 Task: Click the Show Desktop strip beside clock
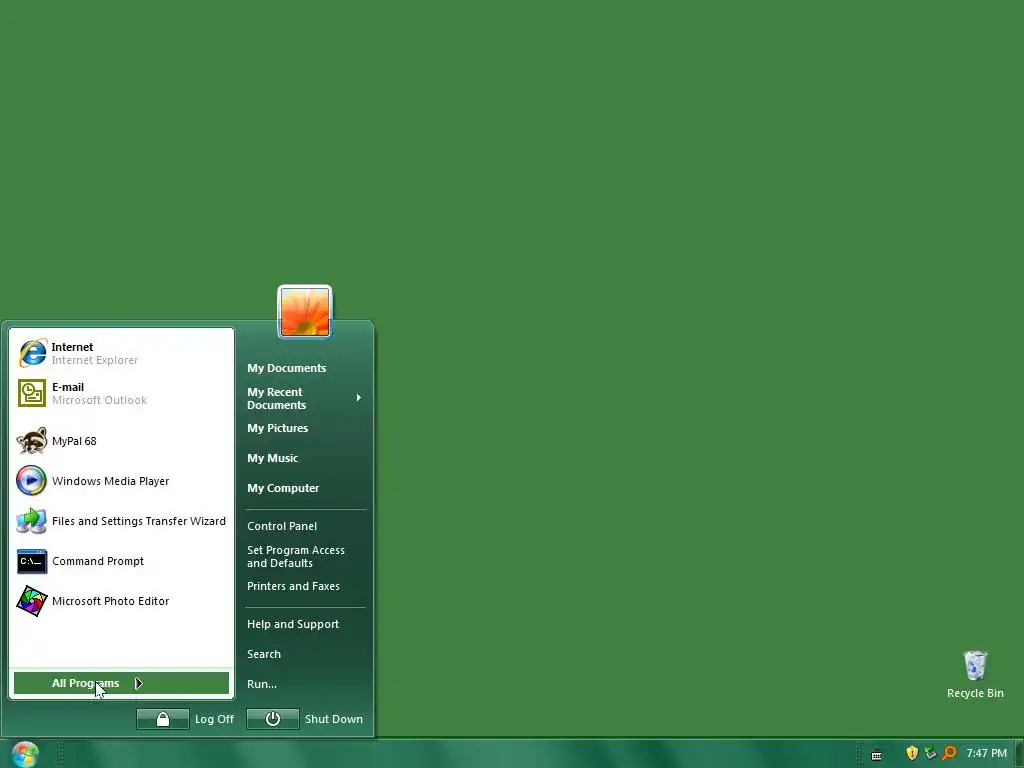(1019, 754)
